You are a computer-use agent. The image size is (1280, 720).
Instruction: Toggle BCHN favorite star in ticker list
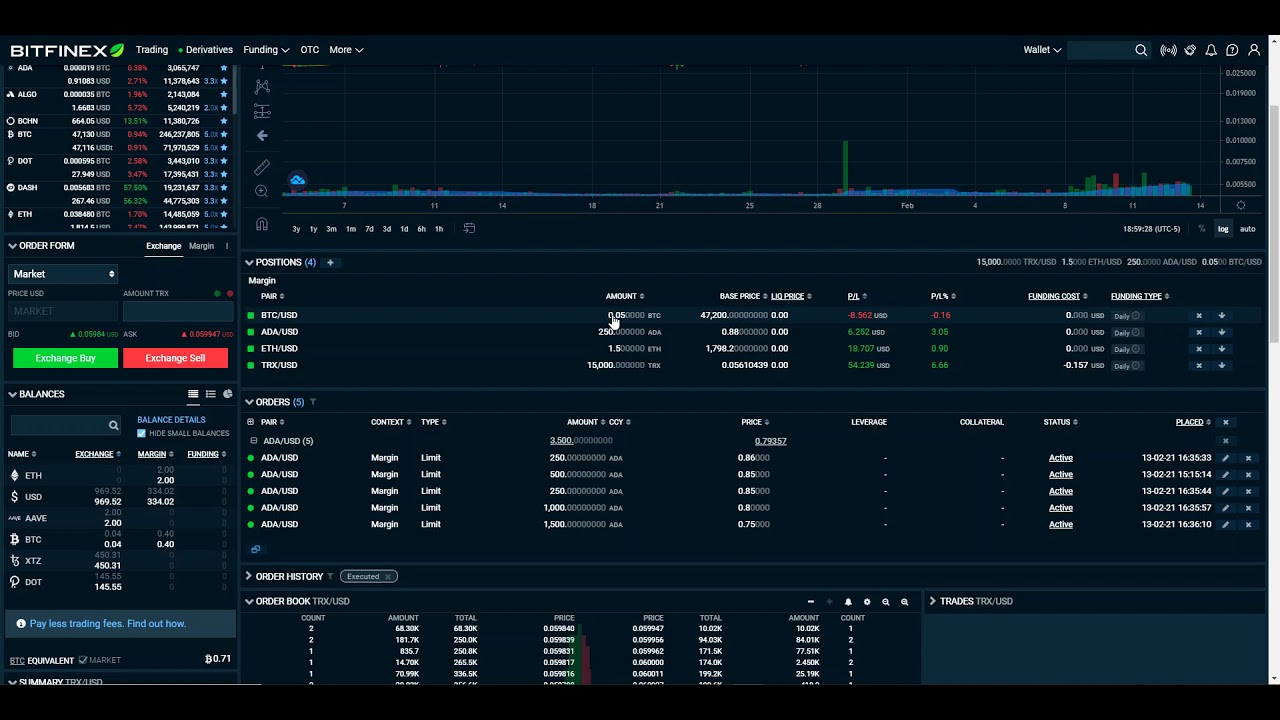224,121
